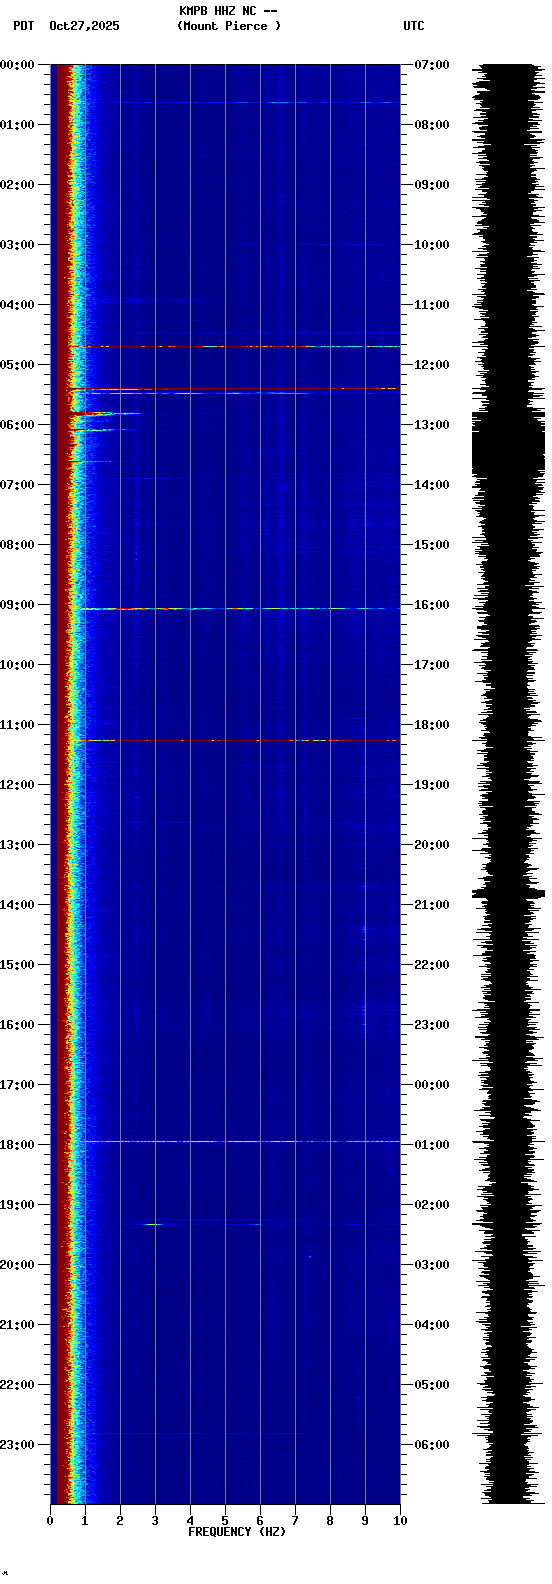Screen dimensions: 552x1584
Task: Click the PDT time label '15:00'
Action: [x=18, y=965]
